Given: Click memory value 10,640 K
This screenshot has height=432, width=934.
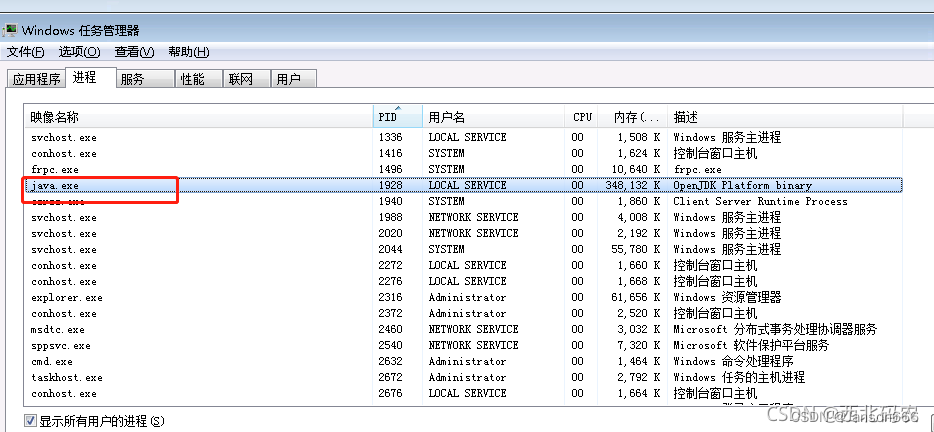Looking at the screenshot, I should point(636,170).
